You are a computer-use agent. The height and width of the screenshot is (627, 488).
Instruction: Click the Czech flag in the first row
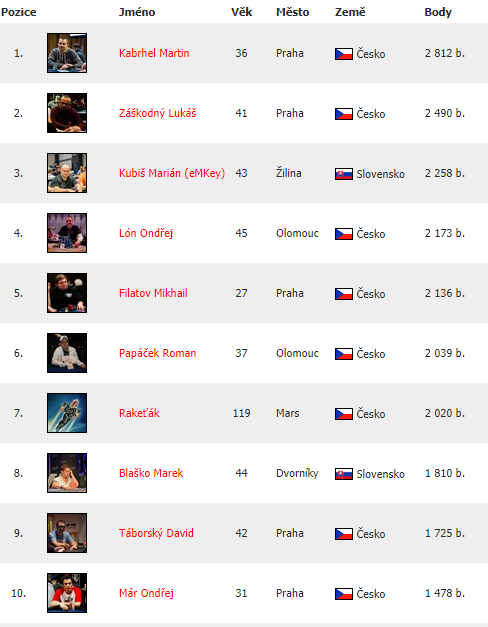click(x=344, y=54)
